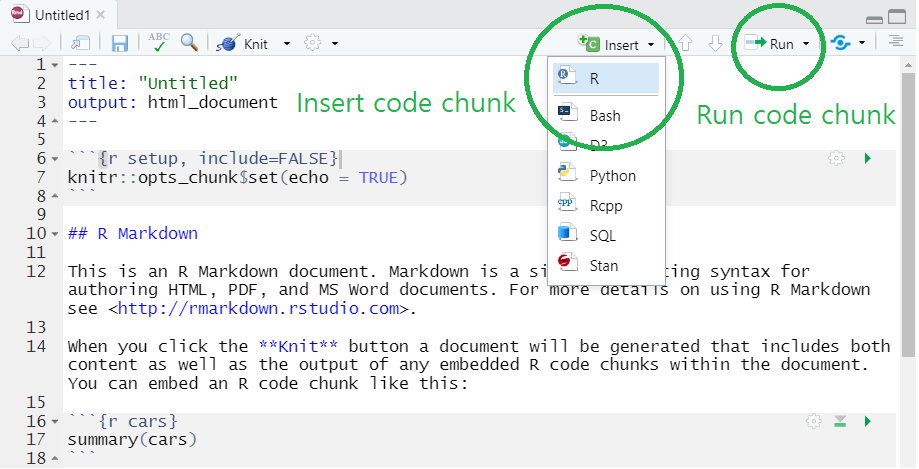The width and height of the screenshot is (919, 469).
Task: Choose Python from the Insert chunk menu
Action: 612,176
